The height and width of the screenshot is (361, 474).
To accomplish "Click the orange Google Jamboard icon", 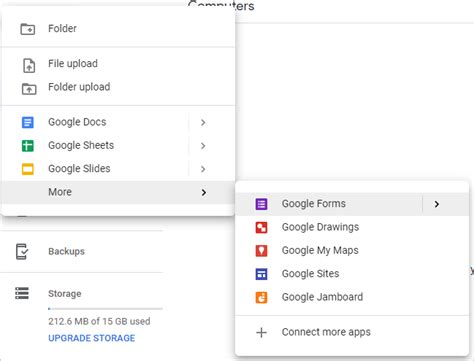I will point(261,297).
